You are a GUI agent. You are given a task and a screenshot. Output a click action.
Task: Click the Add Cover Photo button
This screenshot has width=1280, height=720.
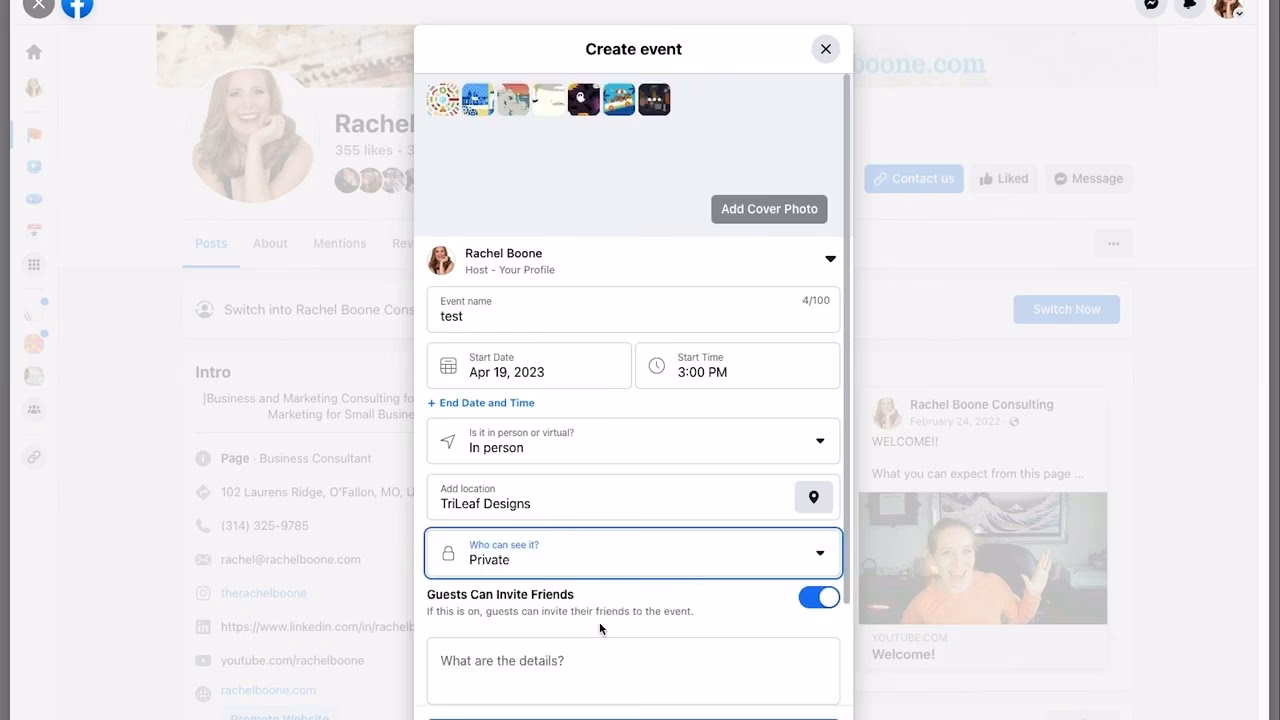point(769,209)
